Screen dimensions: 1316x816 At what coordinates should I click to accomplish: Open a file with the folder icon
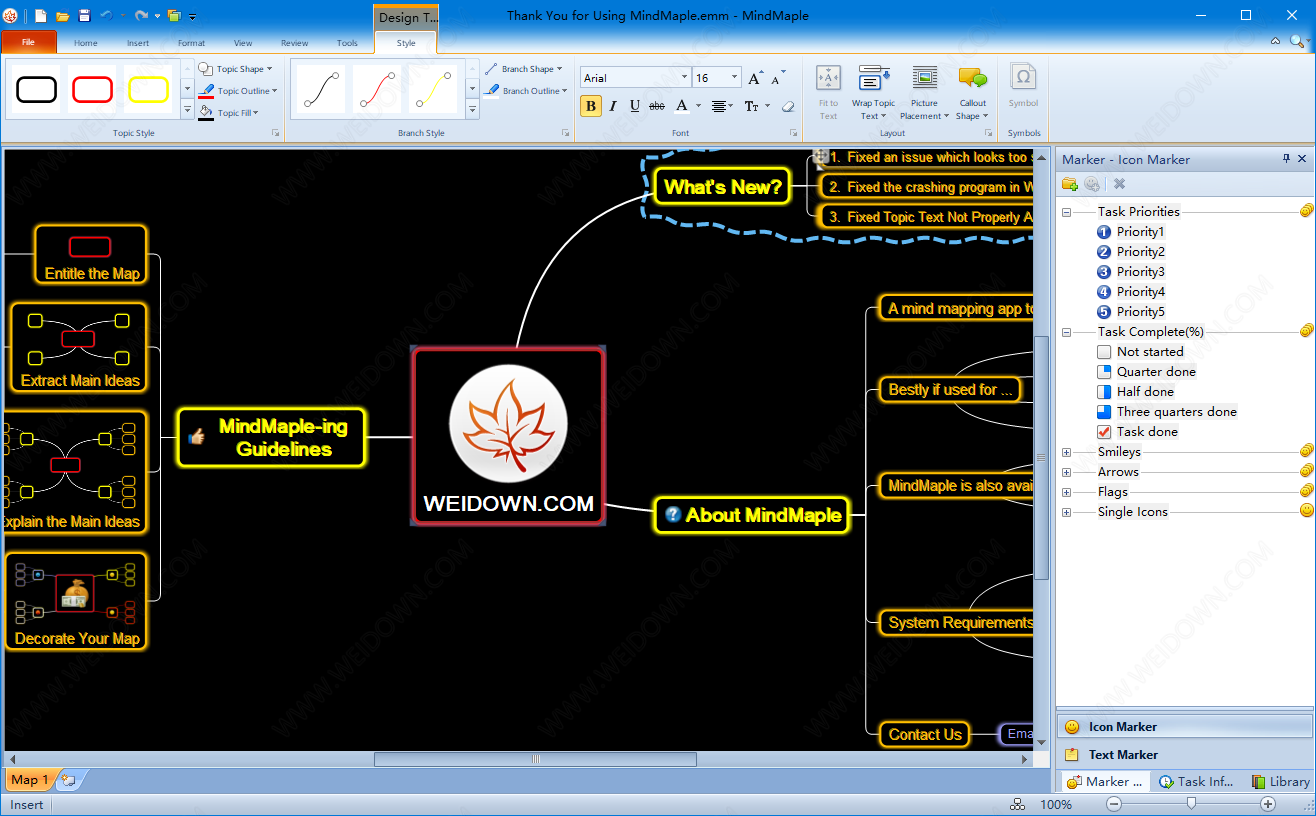point(62,15)
